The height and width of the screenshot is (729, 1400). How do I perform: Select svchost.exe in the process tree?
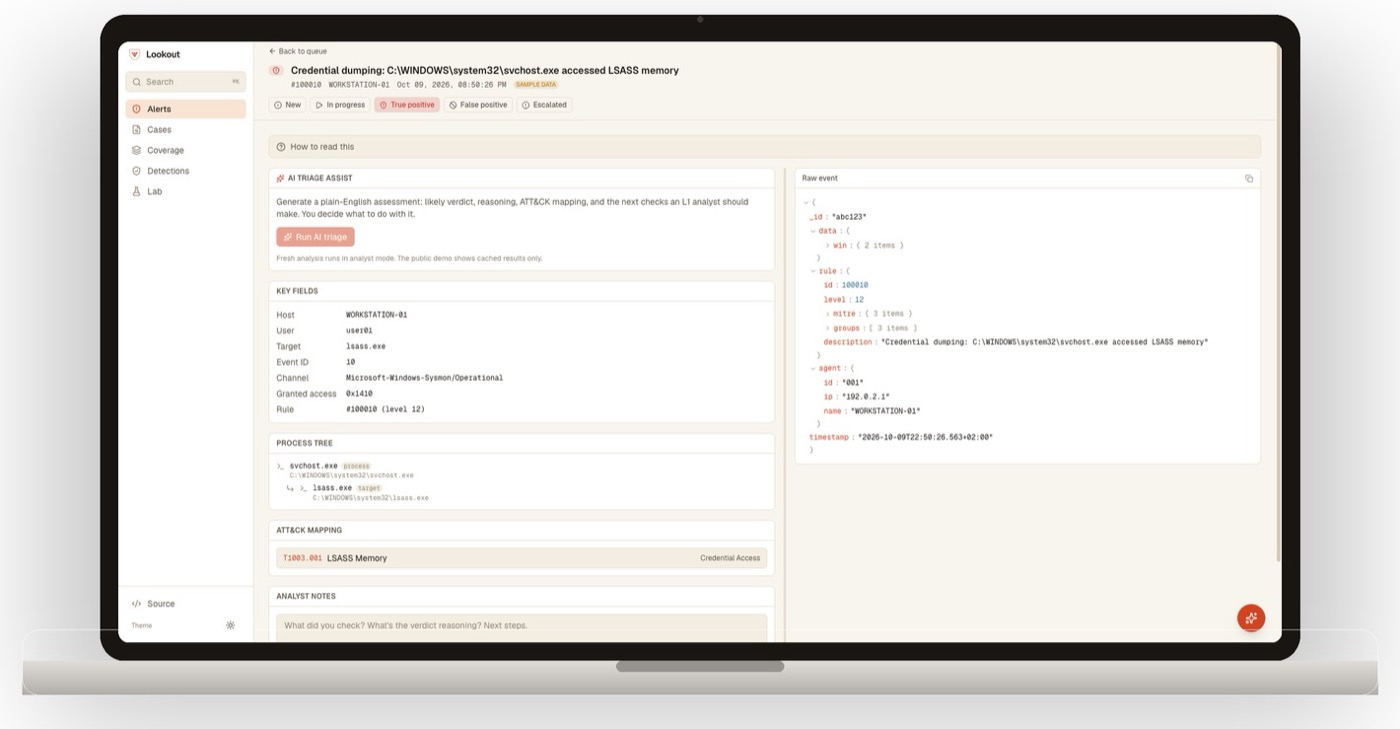[313, 466]
